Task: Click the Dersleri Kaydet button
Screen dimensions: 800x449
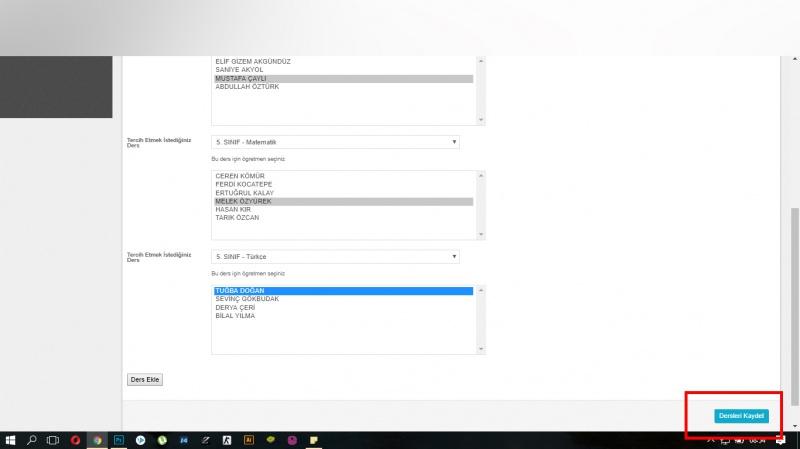Action: coord(741,415)
